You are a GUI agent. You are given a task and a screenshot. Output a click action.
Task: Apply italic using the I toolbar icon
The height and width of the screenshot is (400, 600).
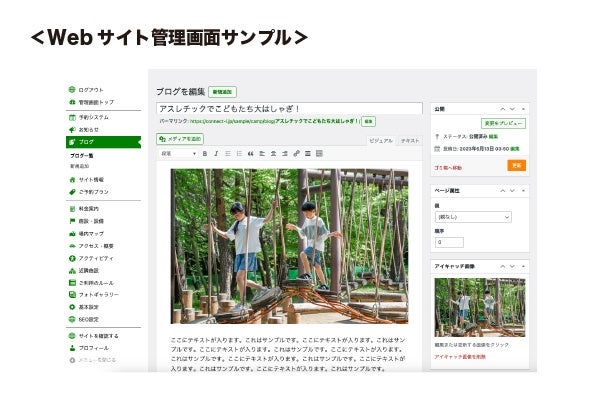(x=216, y=153)
